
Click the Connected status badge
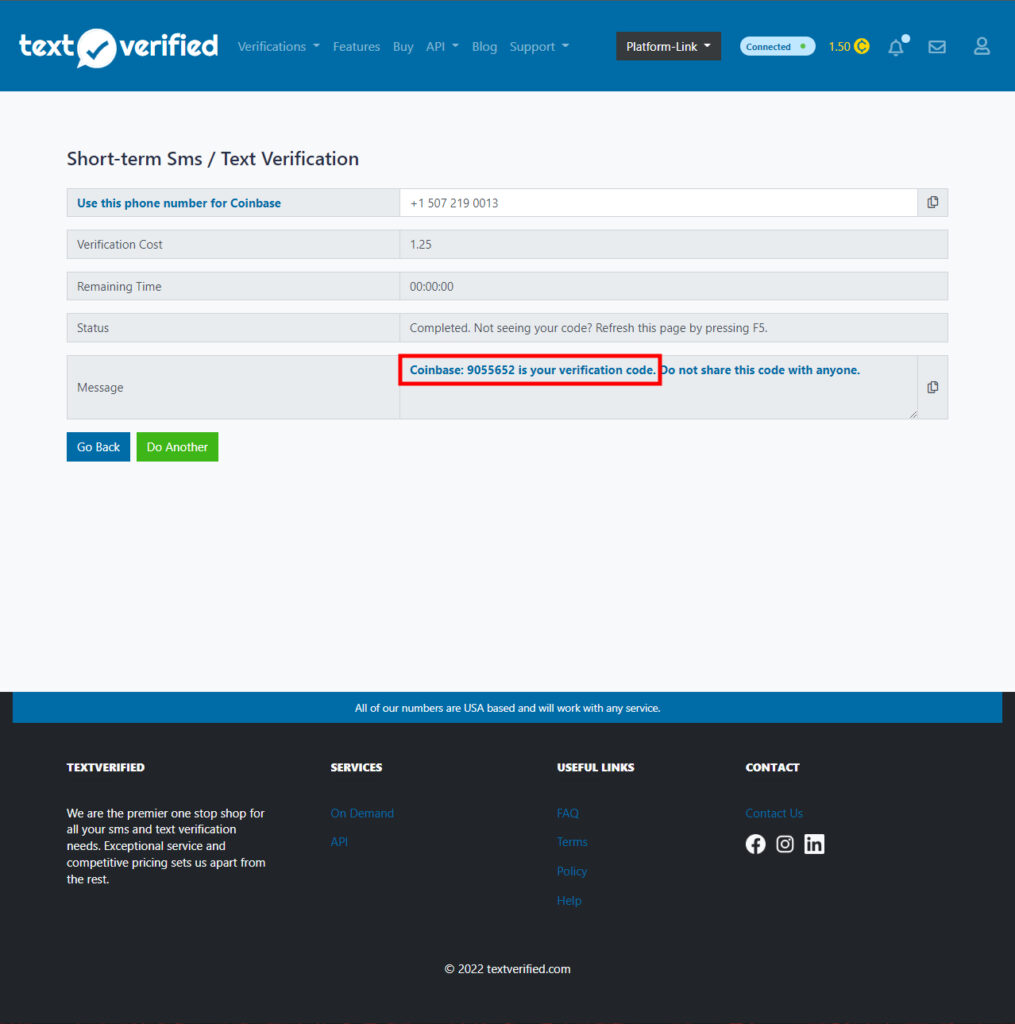click(777, 46)
